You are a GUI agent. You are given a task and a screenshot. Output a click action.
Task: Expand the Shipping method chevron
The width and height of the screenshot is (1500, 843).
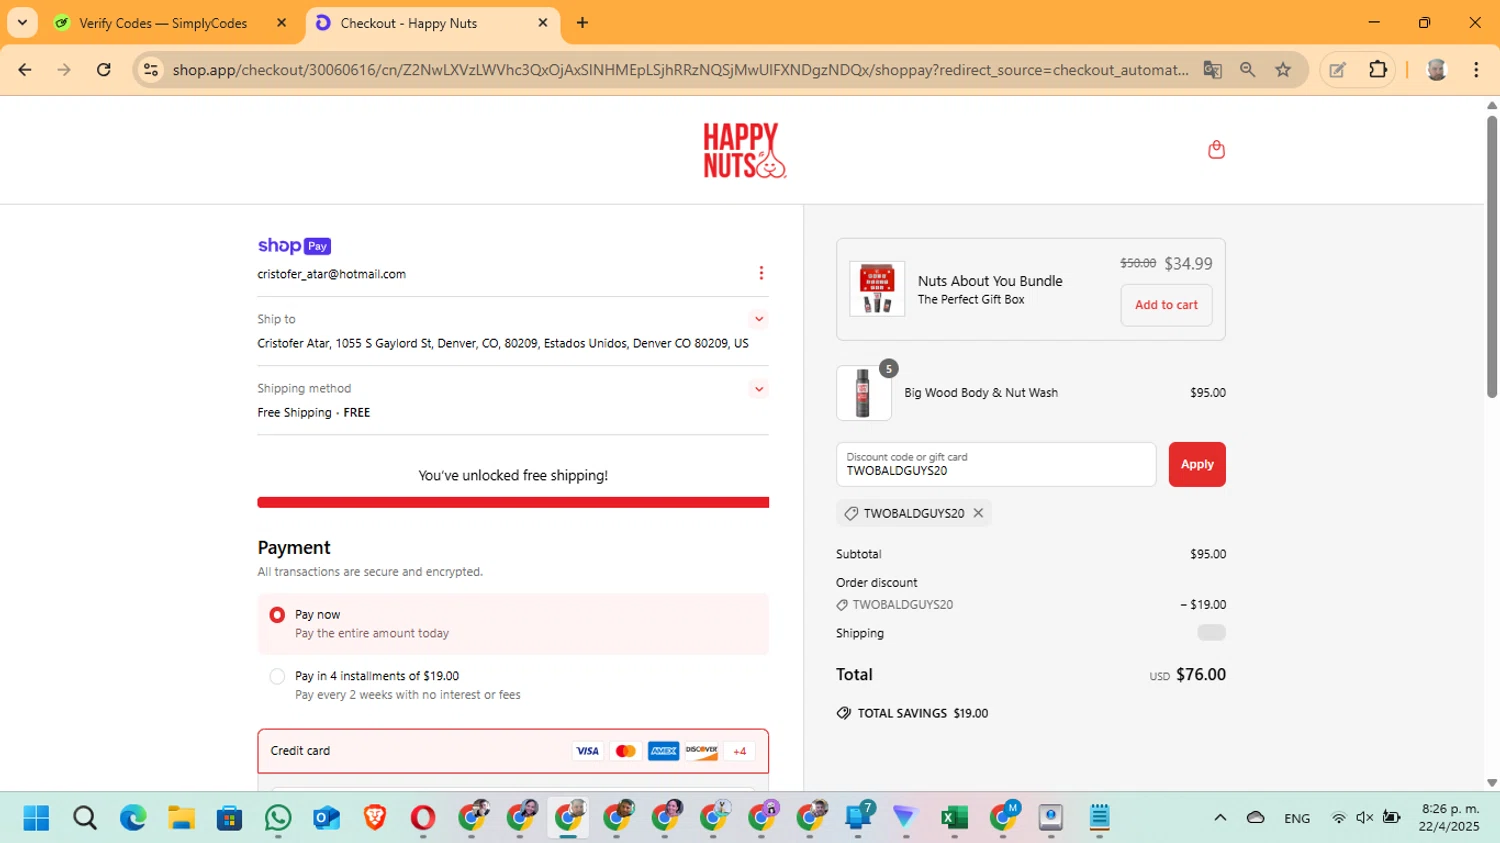(759, 389)
